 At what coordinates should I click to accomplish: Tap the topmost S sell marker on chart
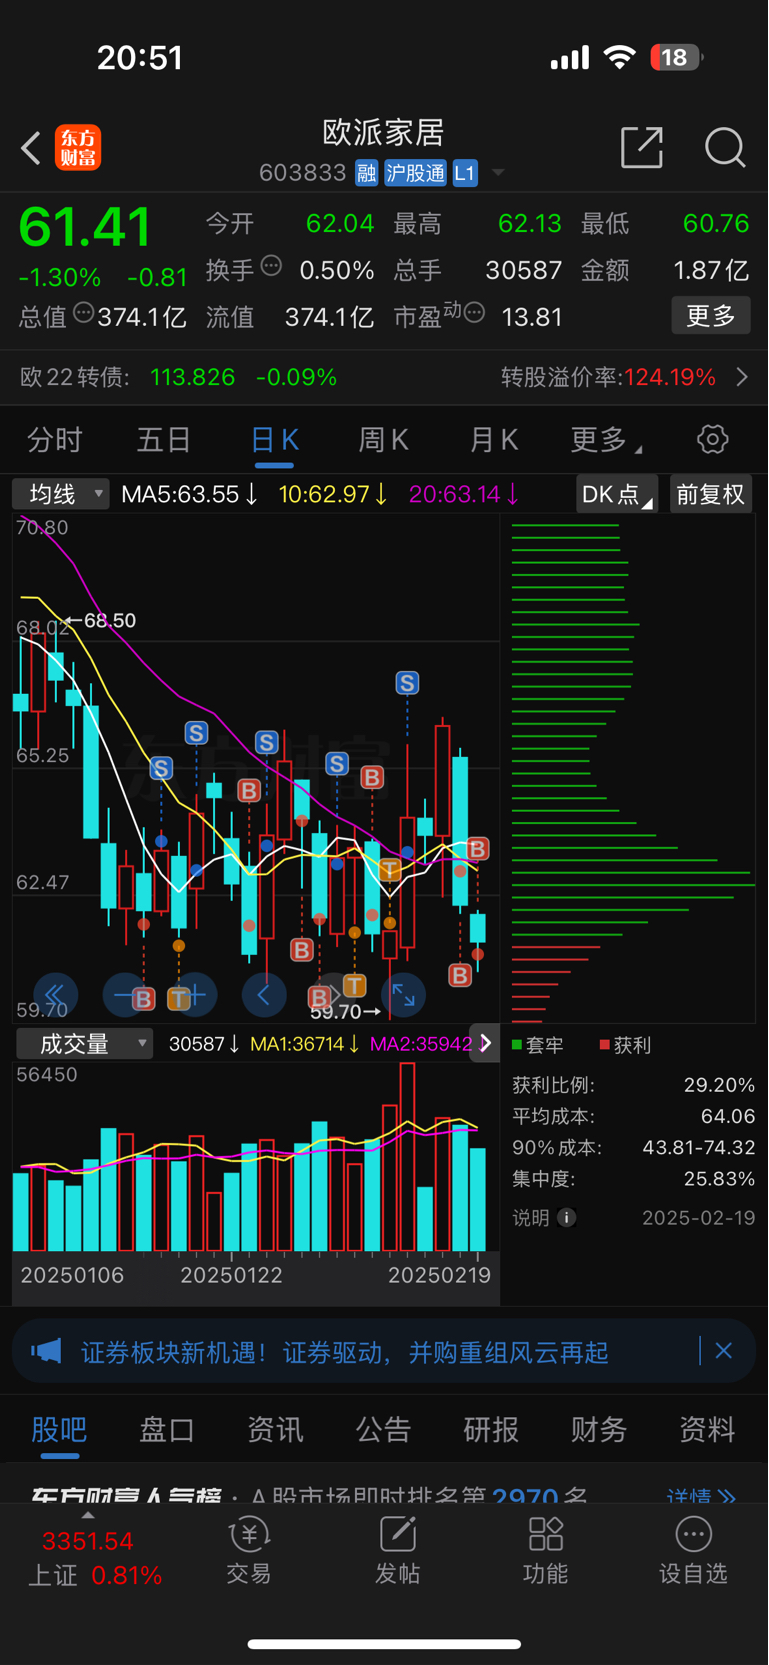[406, 683]
